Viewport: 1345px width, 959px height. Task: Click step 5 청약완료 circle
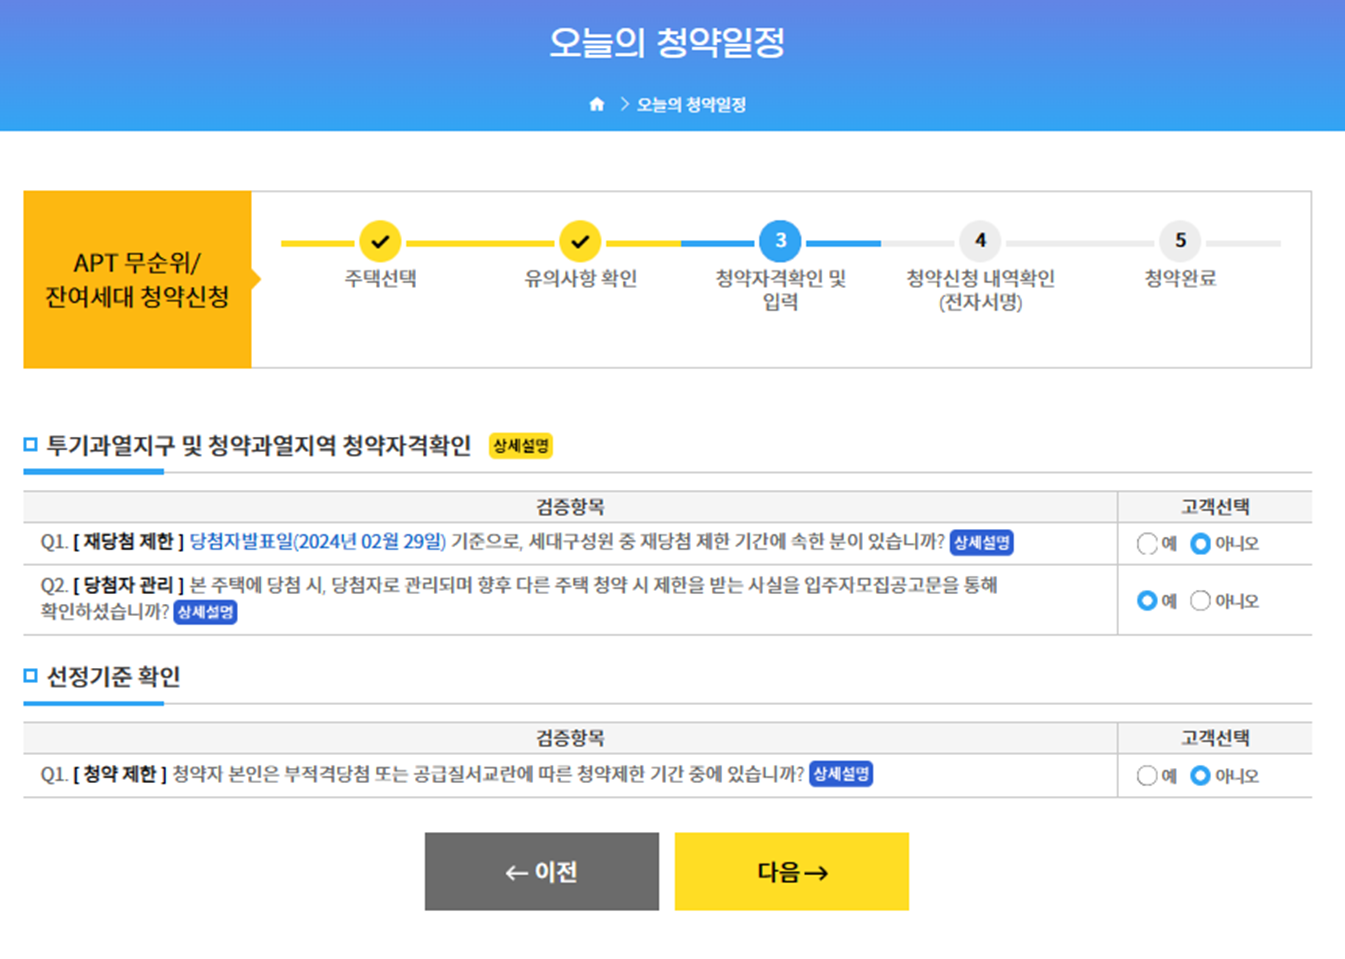[x=1181, y=240]
